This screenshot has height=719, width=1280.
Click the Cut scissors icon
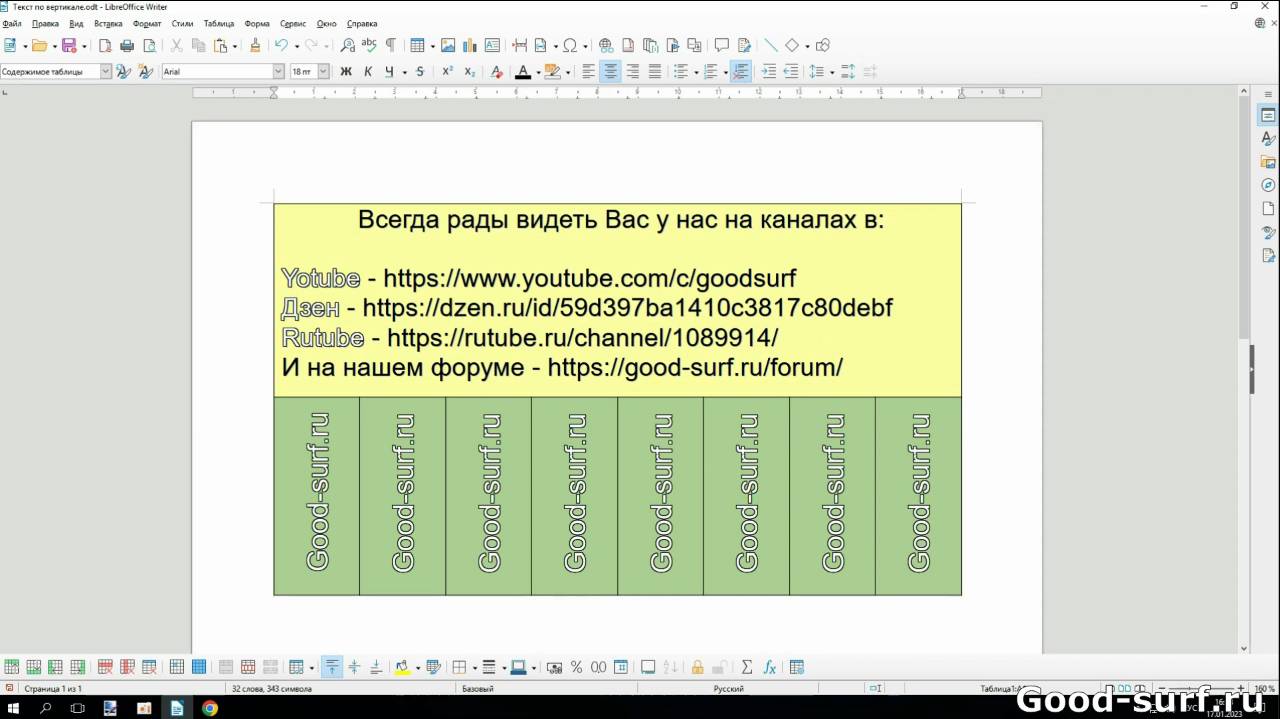point(176,45)
